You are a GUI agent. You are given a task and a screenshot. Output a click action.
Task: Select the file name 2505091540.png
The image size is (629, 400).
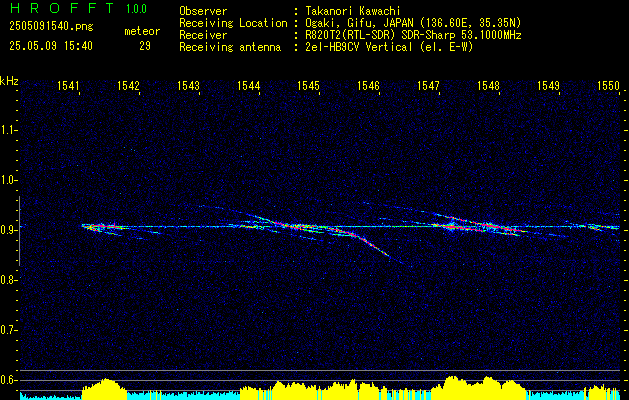51,27
